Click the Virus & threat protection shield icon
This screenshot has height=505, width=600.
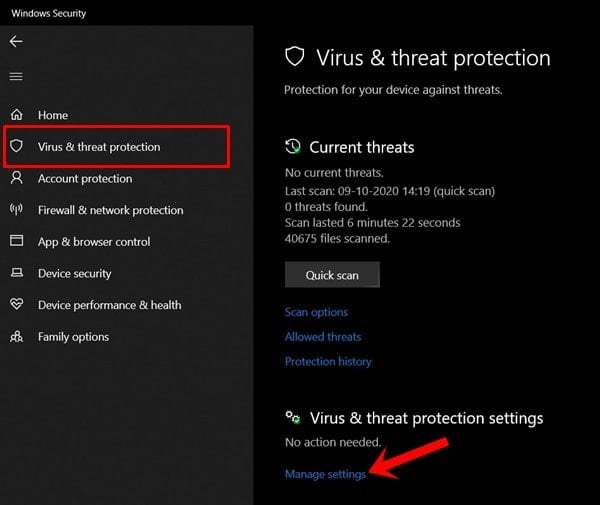tap(17, 147)
